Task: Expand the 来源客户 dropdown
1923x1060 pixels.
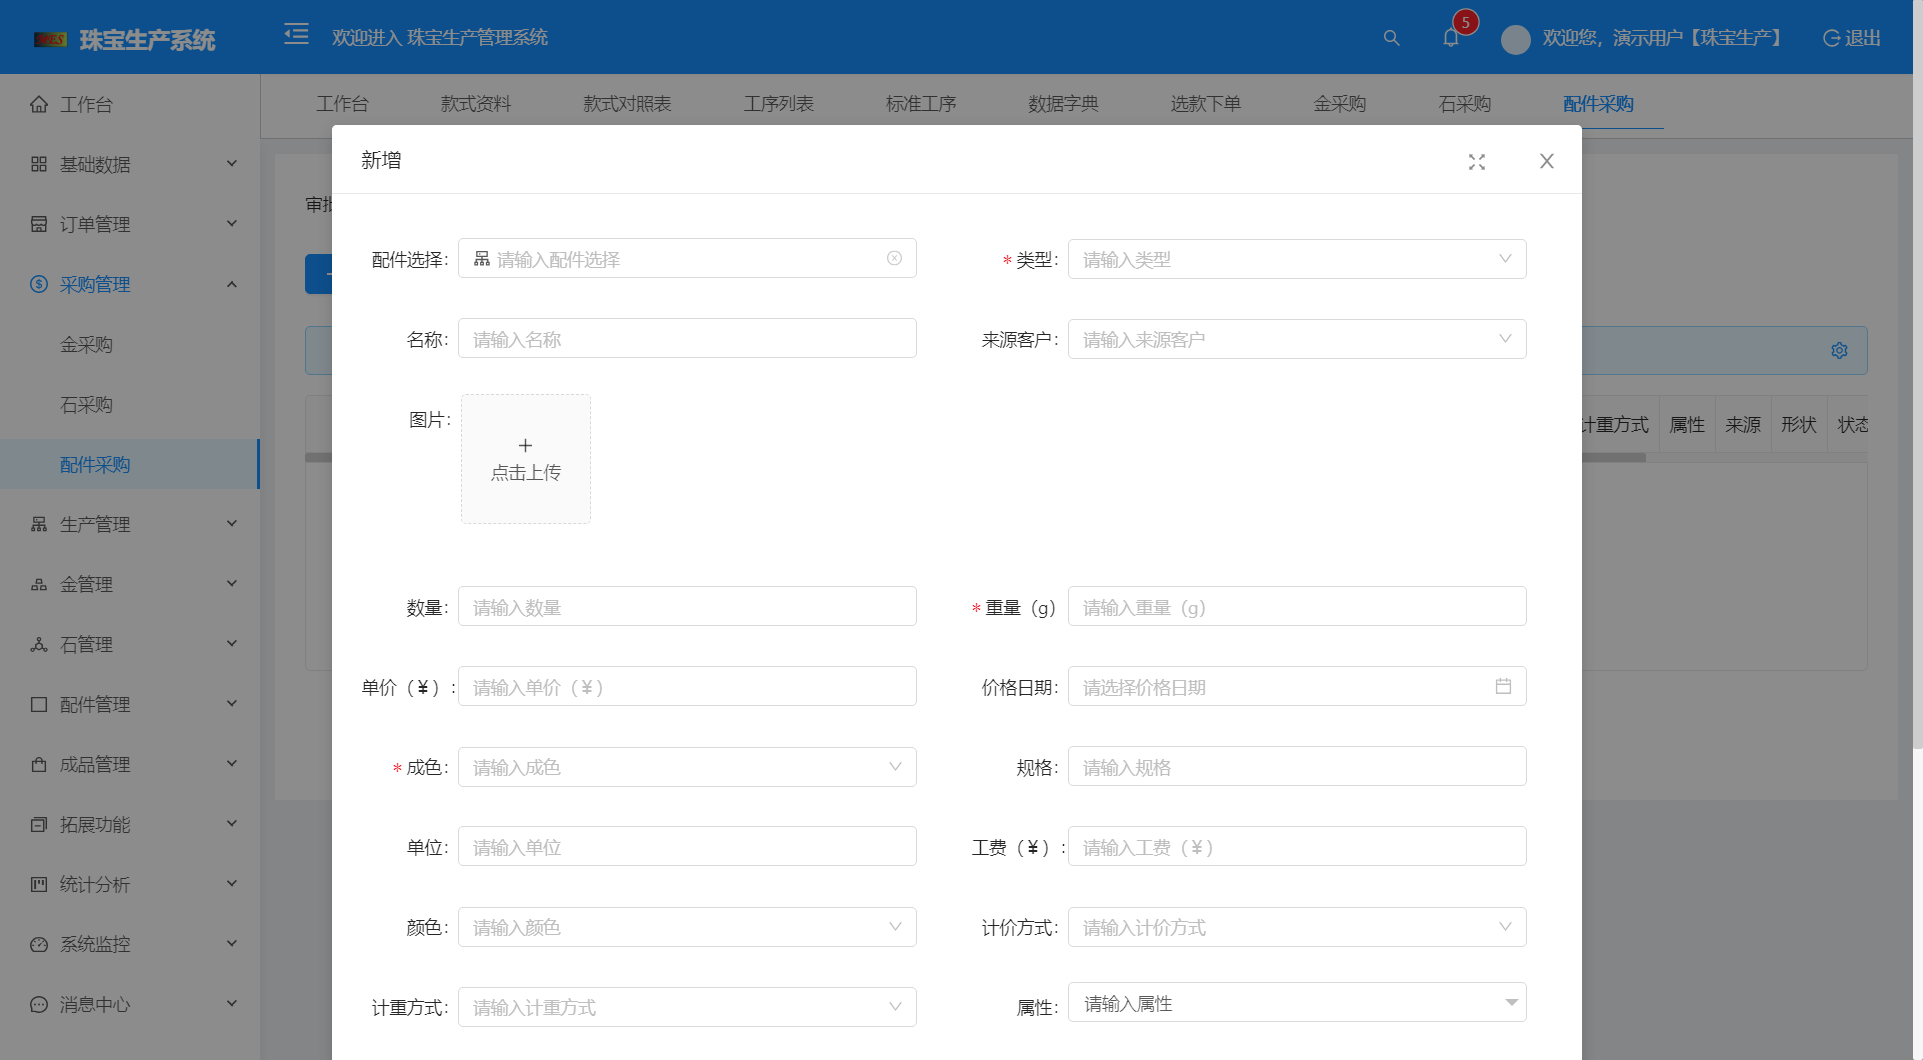Action: click(x=1296, y=338)
